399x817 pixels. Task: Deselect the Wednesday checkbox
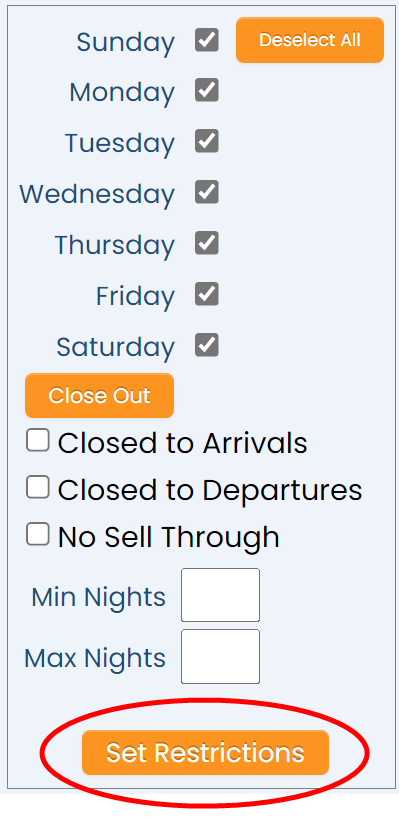point(207,193)
